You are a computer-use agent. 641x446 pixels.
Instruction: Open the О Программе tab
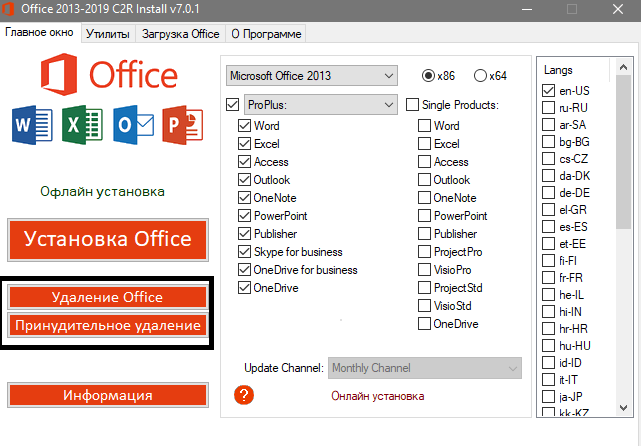[266, 34]
